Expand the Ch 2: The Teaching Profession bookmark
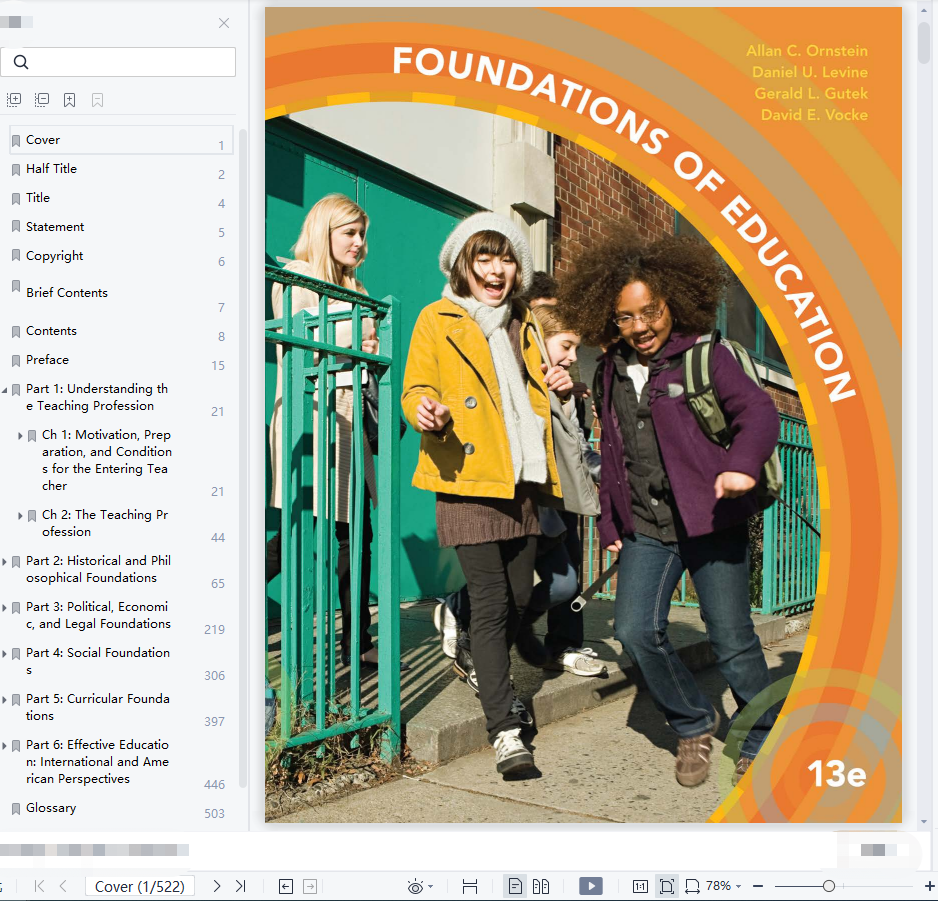 pyautogui.click(x=20, y=516)
